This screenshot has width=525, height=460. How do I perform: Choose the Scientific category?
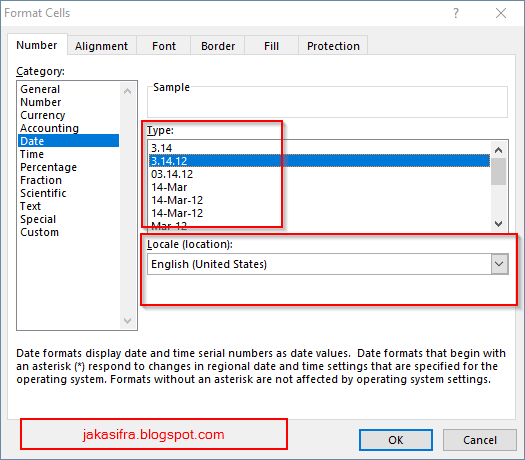(x=69, y=193)
